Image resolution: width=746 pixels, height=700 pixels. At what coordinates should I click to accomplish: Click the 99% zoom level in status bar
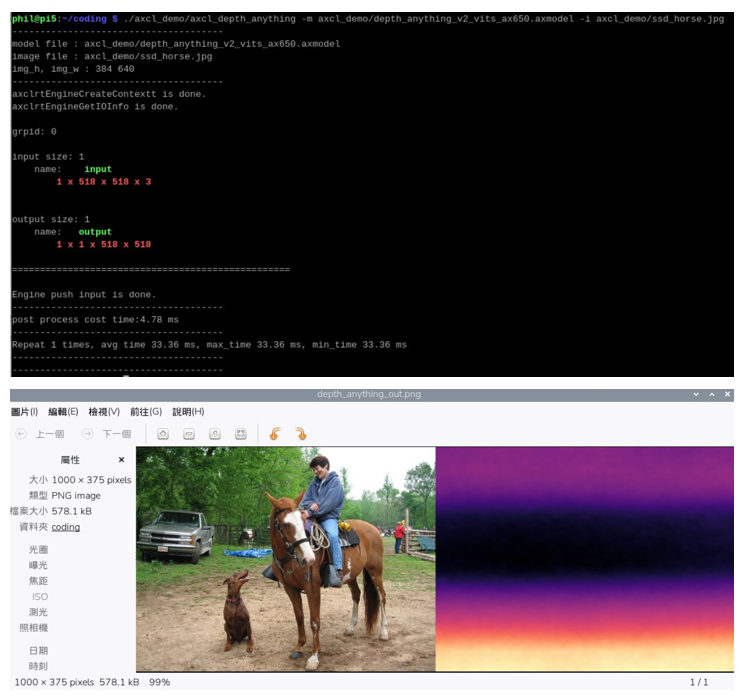click(159, 682)
